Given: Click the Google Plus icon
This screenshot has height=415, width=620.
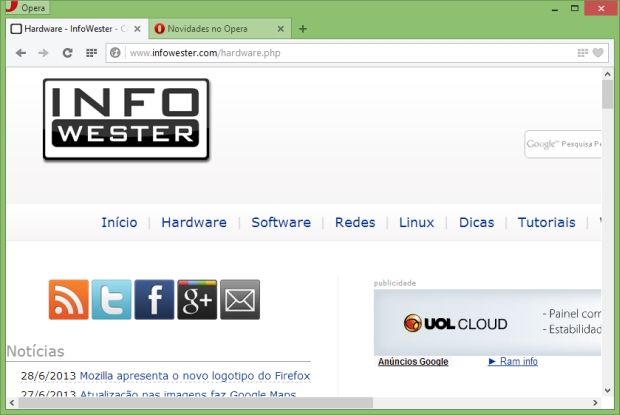Looking at the screenshot, I should pyautogui.click(x=197, y=300).
